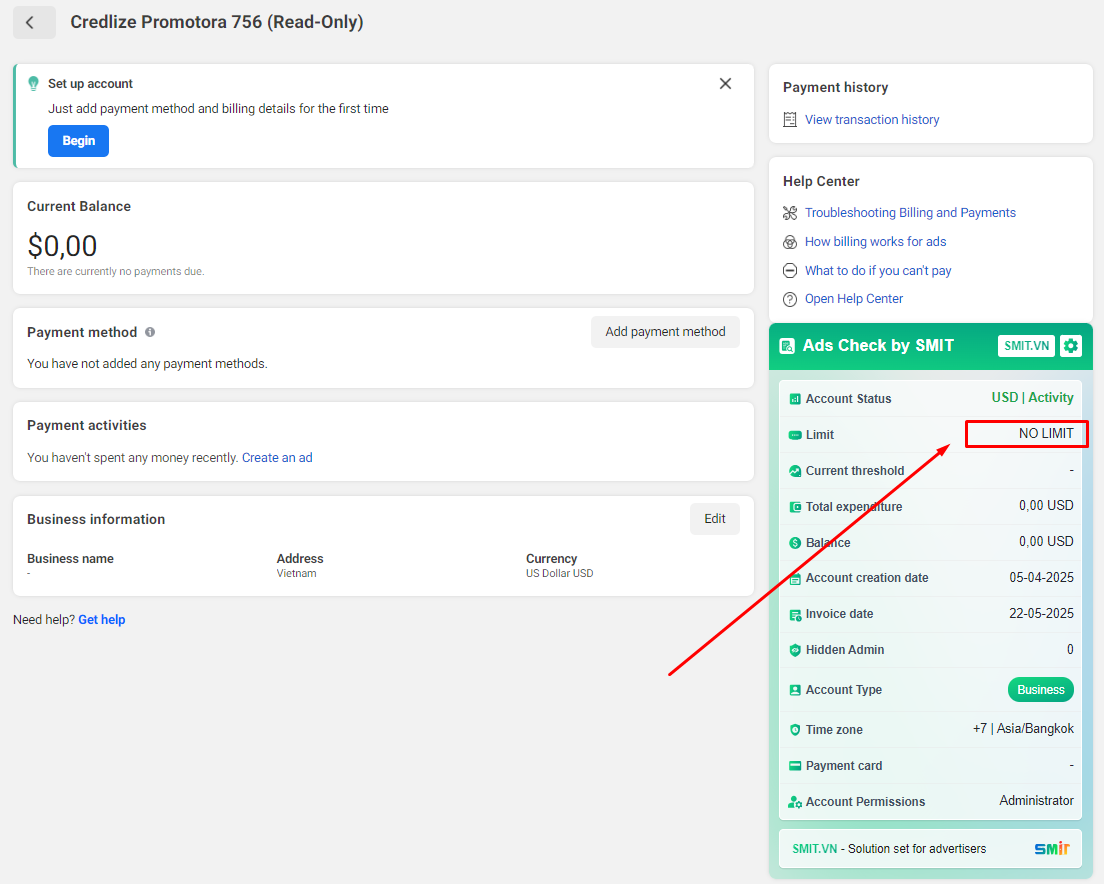Dismiss the Set up account banner

[725, 84]
